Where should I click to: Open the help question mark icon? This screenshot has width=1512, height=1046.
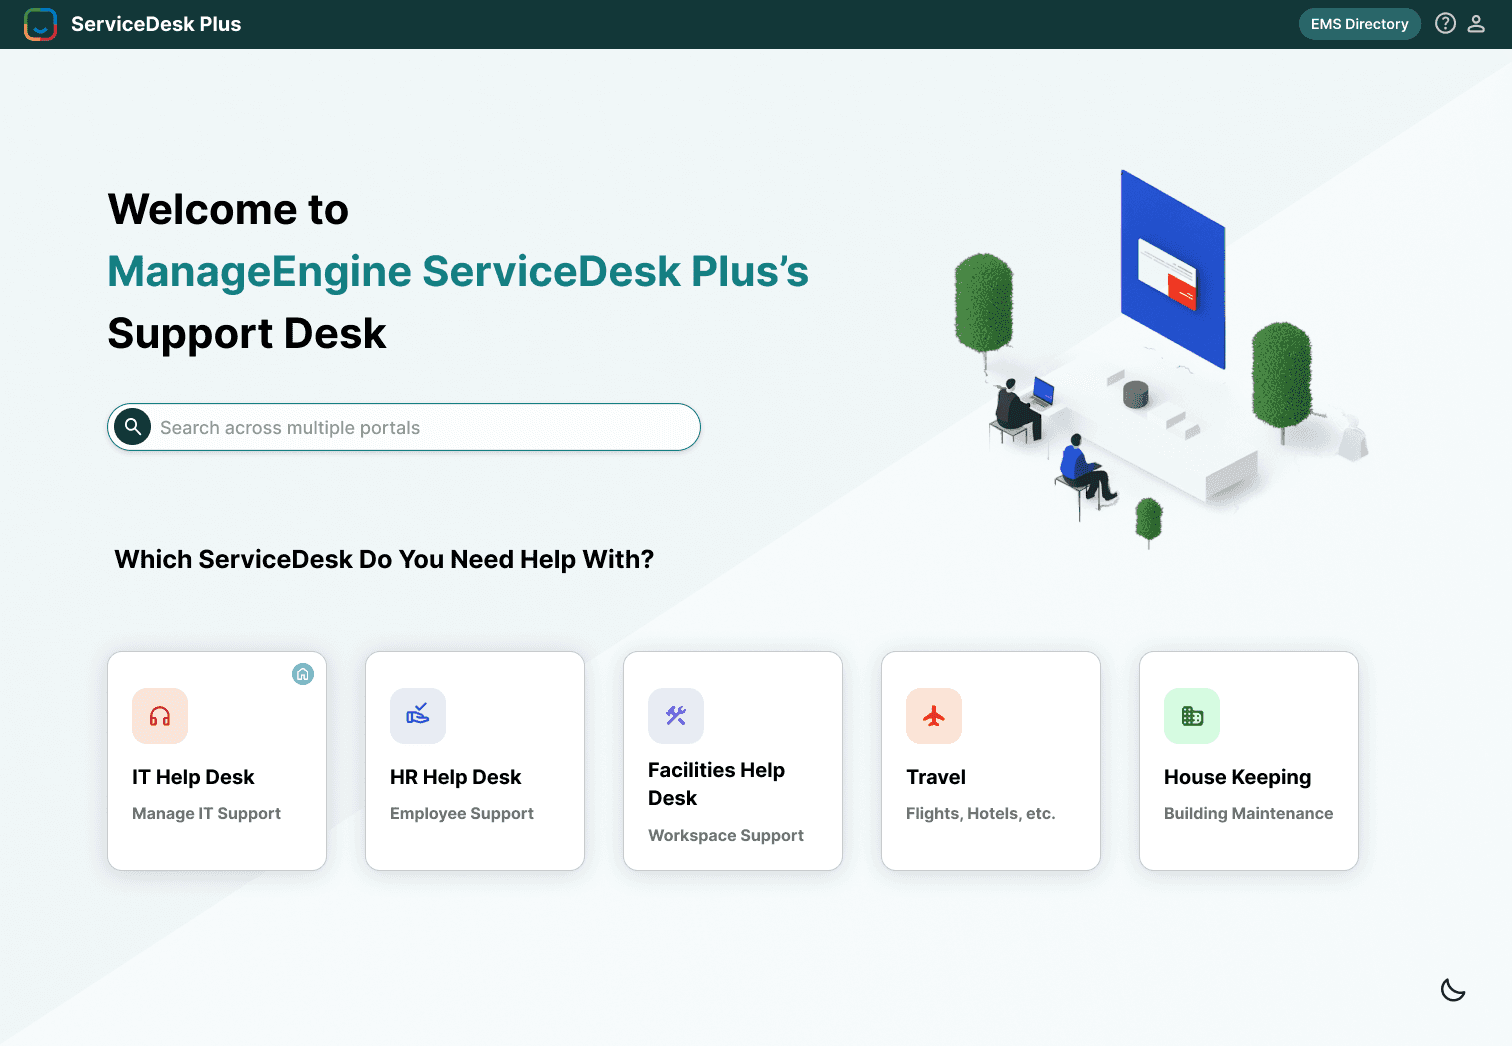(x=1445, y=24)
